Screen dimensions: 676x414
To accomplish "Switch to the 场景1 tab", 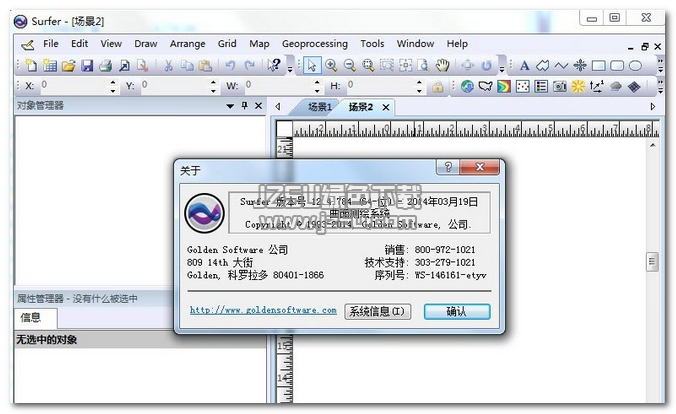I will [x=319, y=107].
